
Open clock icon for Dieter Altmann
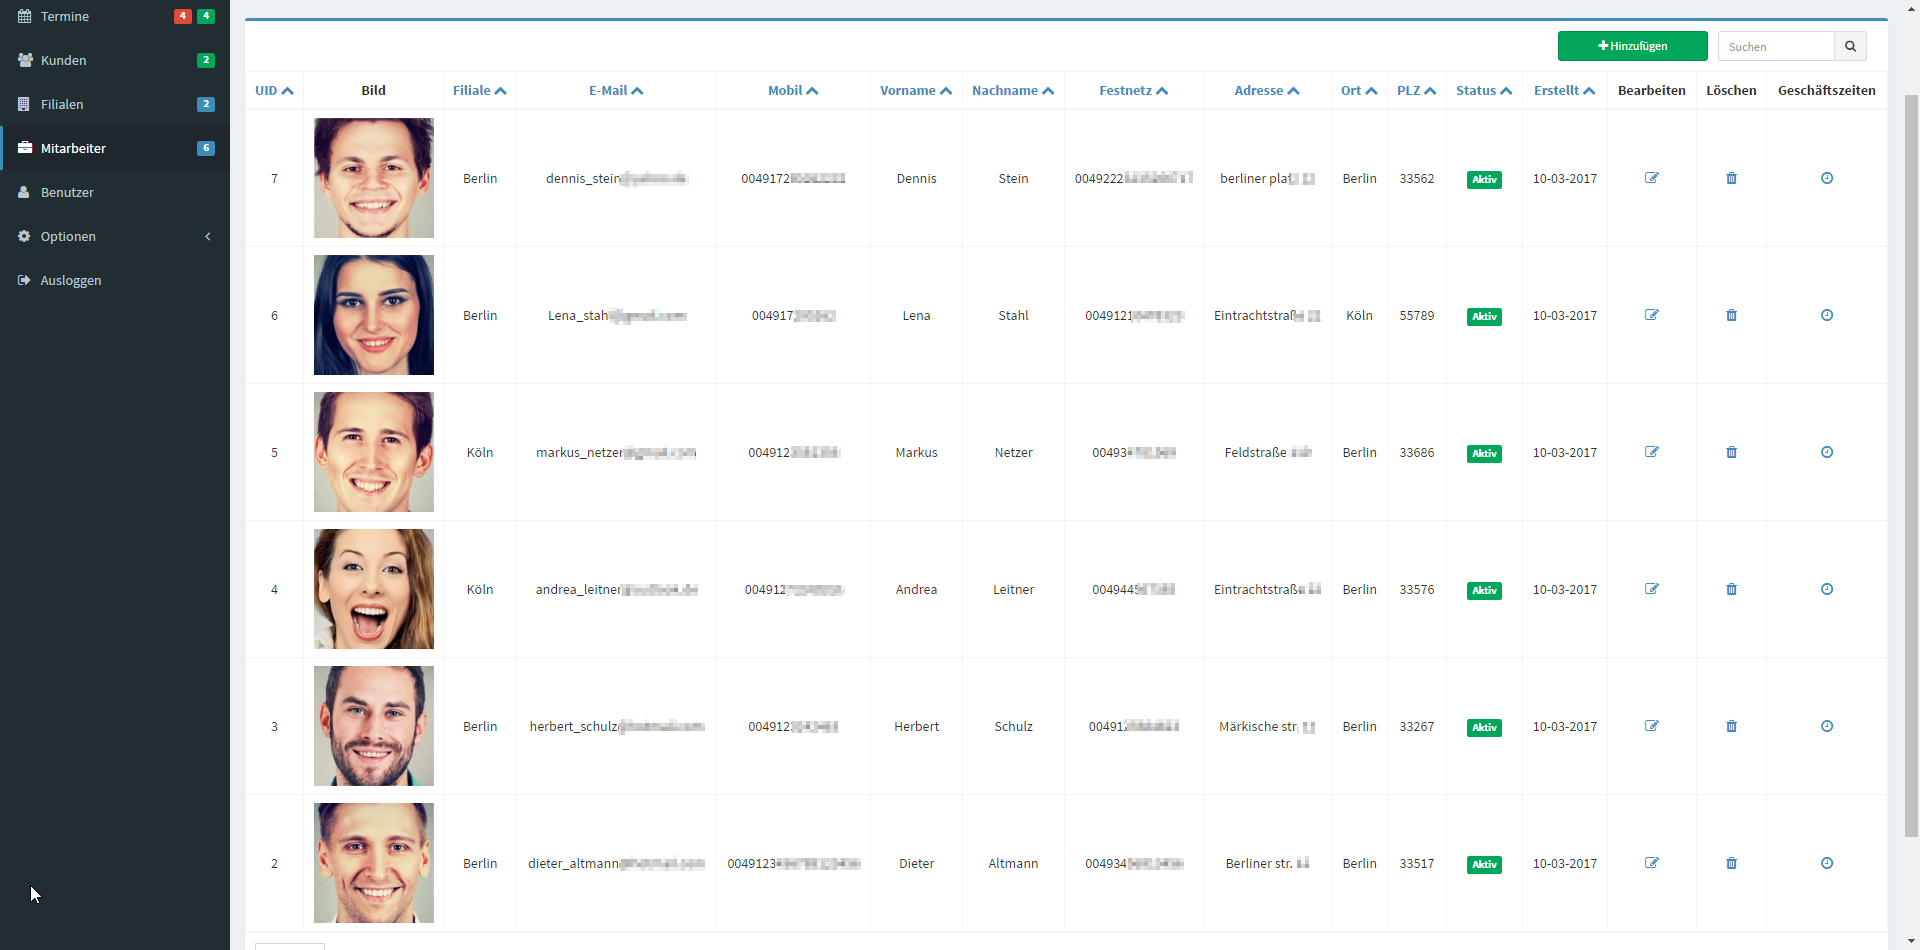[x=1826, y=863]
